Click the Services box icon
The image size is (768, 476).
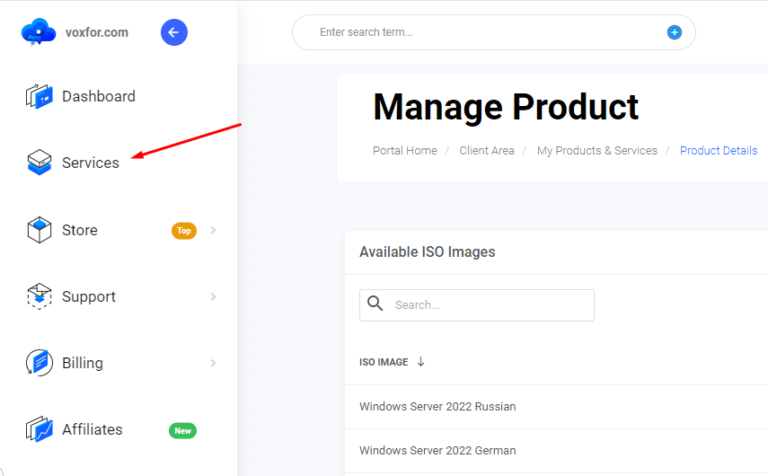click(39, 162)
